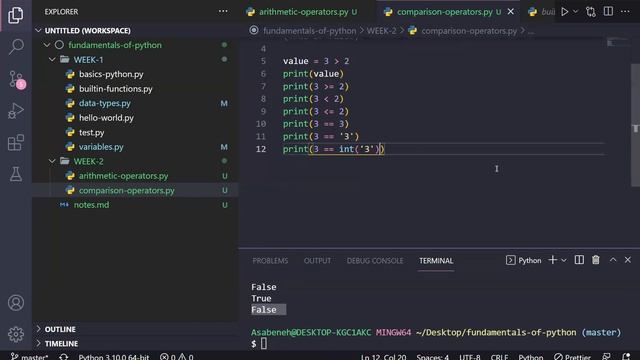Change indentation via Spaces: 4
The image size is (640, 360).
pos(432,356)
